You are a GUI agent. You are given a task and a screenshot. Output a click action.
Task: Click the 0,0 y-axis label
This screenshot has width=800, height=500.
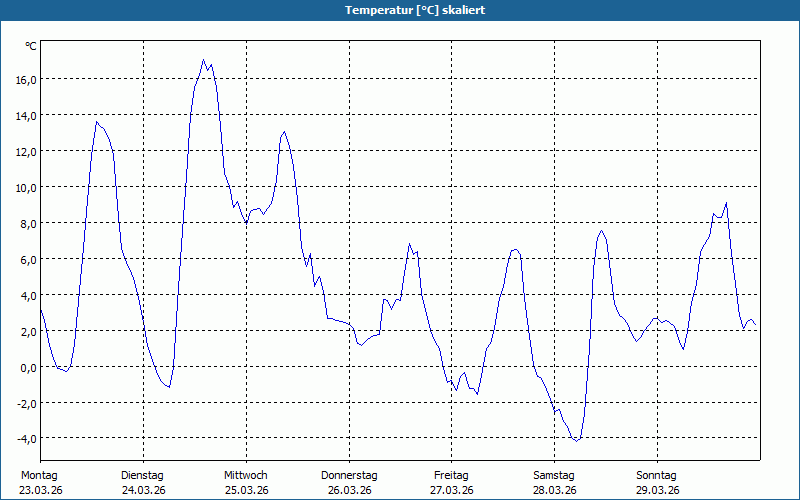pos(28,367)
